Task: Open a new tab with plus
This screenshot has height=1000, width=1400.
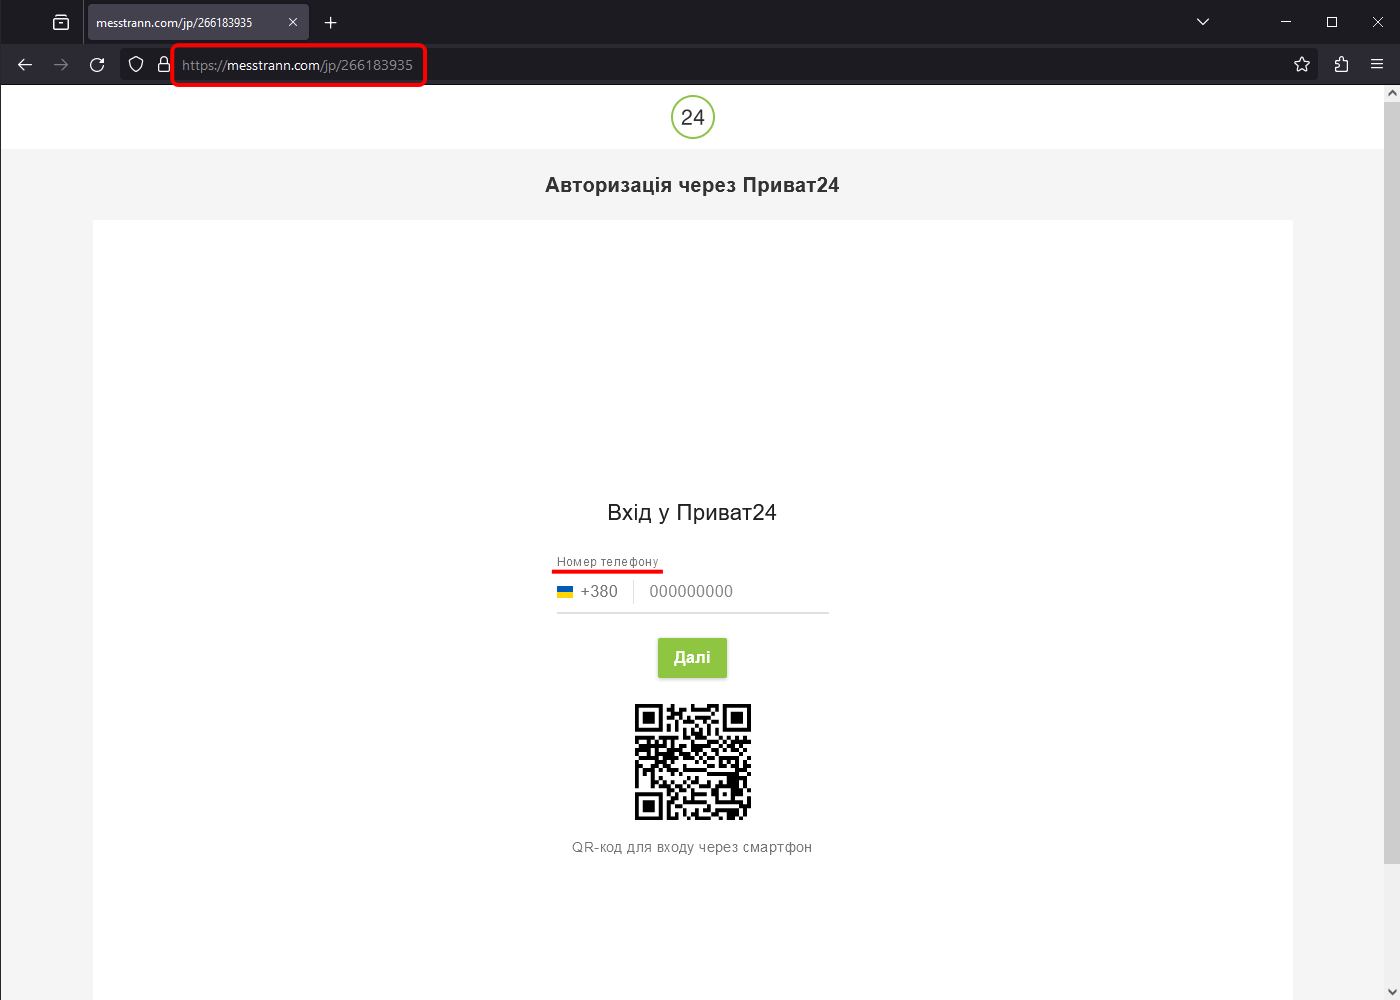Action: point(331,22)
